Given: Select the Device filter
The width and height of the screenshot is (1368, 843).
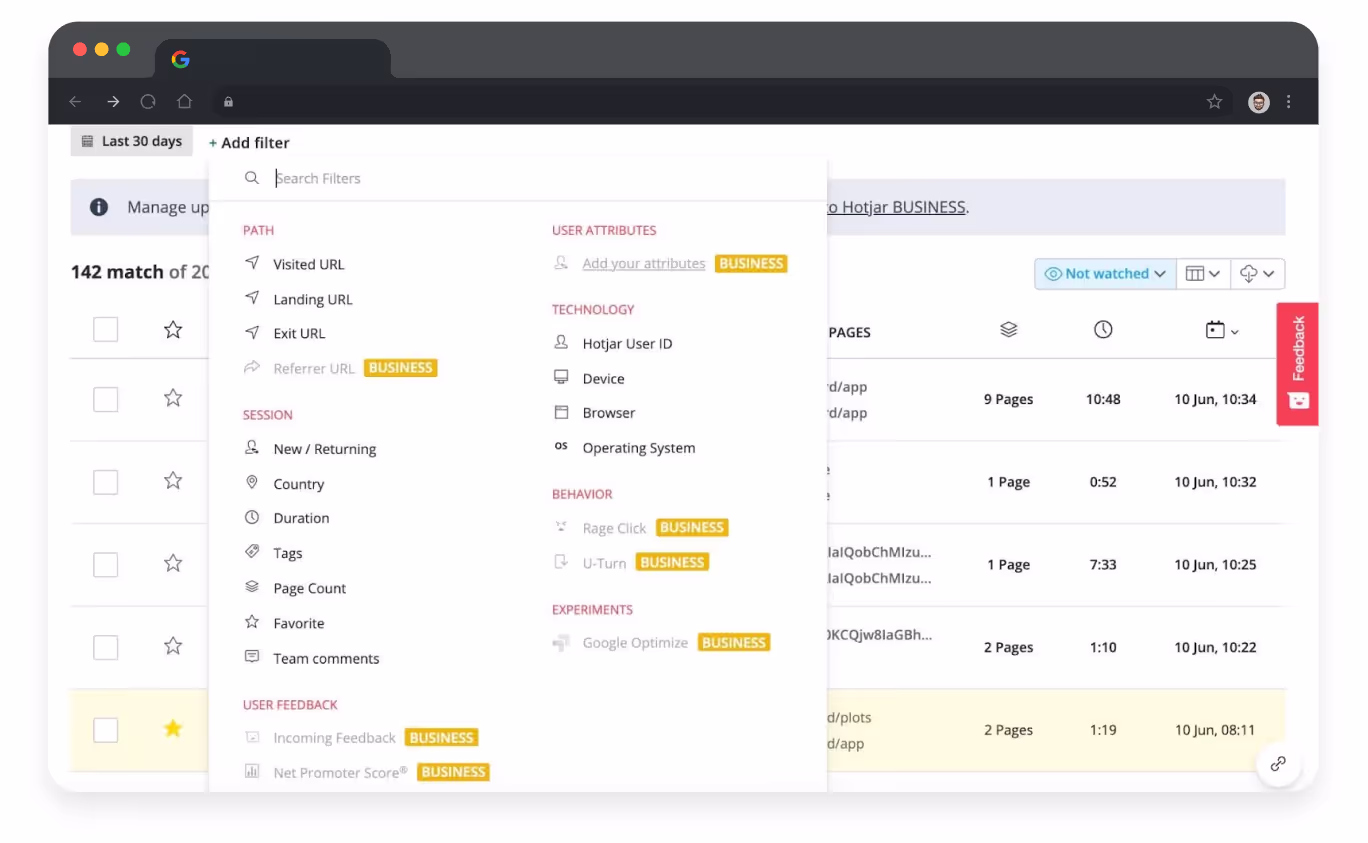Looking at the screenshot, I should [x=603, y=378].
